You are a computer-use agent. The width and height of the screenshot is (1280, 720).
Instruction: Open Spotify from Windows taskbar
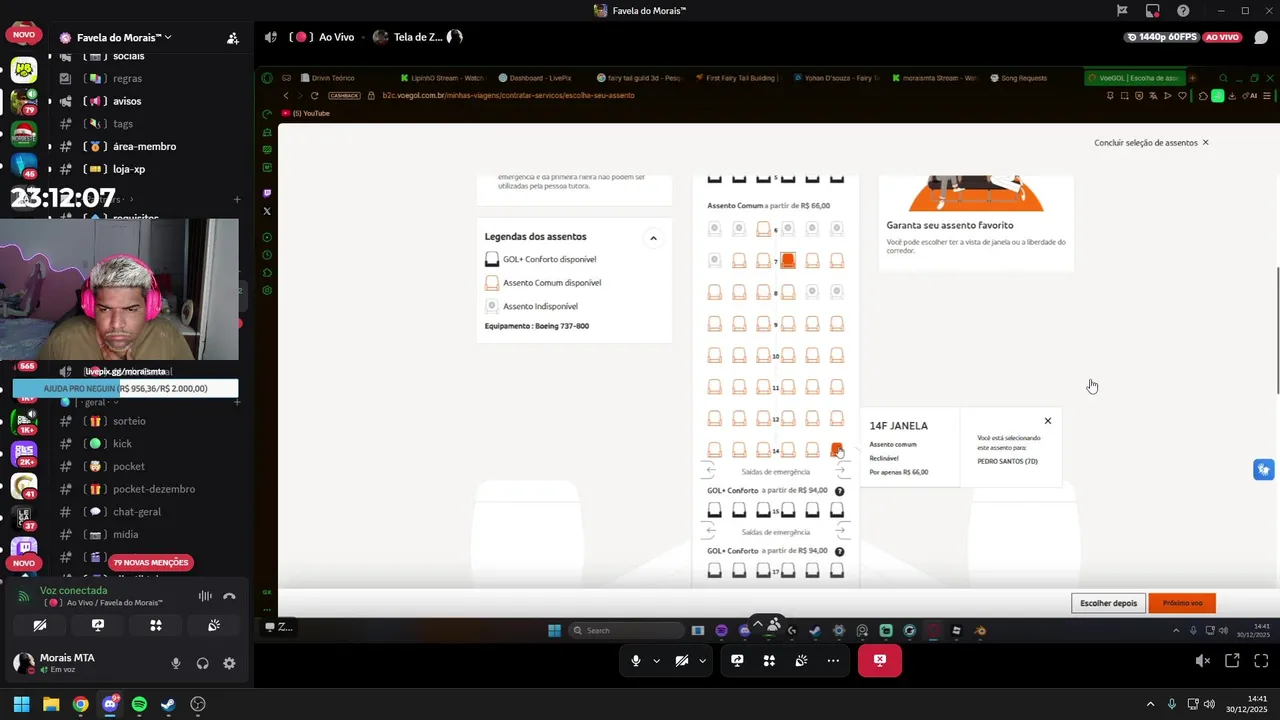coord(139,704)
